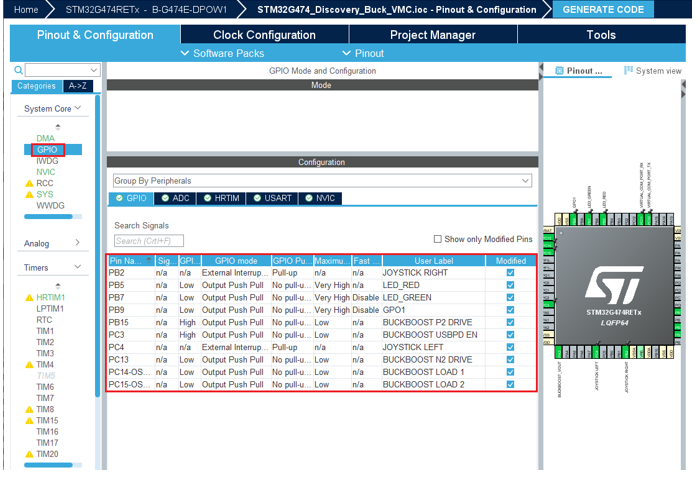Click the warning icon beside TIM4
698x480 pixels.
coord(29,365)
